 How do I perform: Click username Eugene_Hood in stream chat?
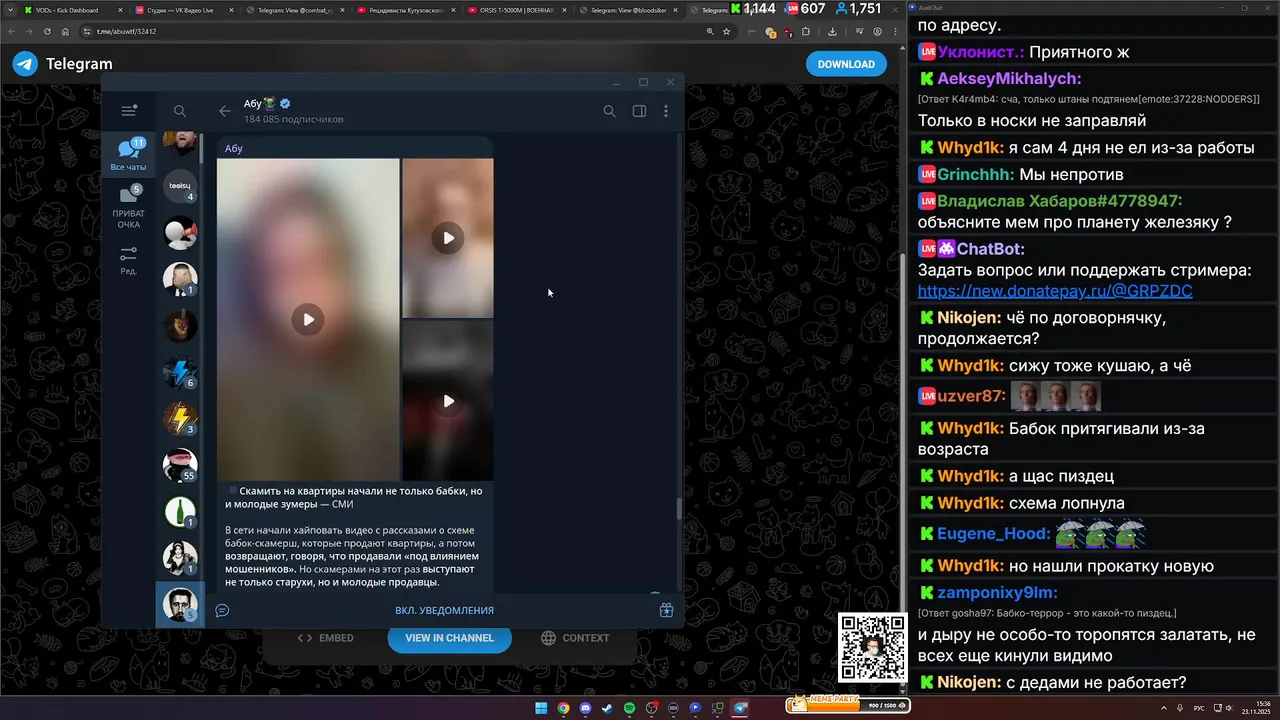(x=993, y=534)
